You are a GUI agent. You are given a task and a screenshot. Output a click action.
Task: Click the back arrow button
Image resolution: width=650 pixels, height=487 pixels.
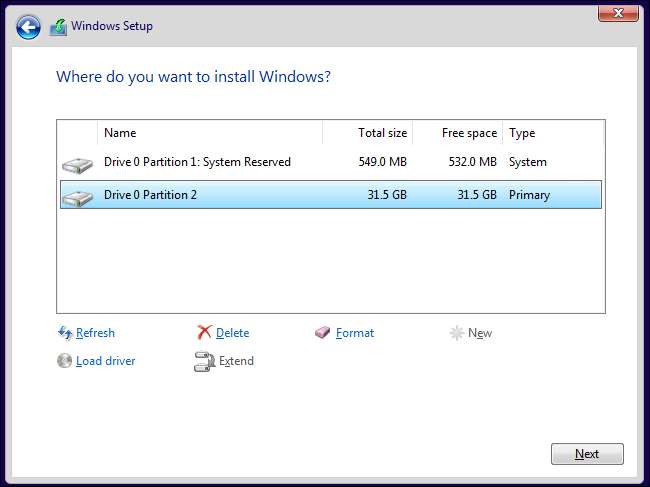coord(29,26)
